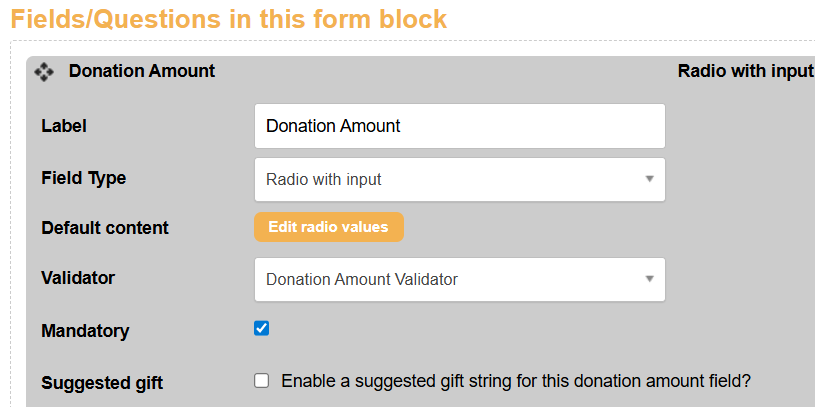Click the "Mandatory" row caption
This screenshot has width=815, height=407.
[x=85, y=330]
